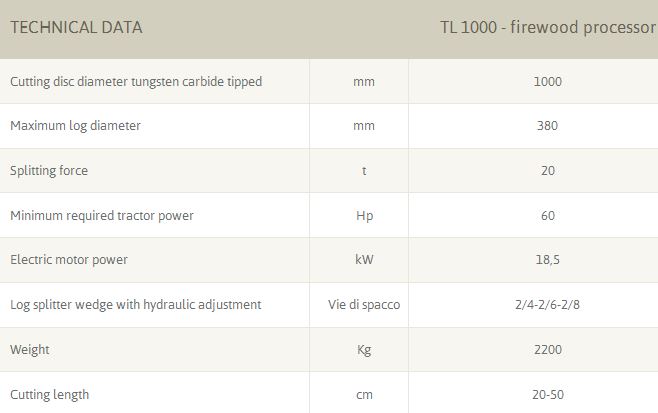Click the splitting force unit t

364,171
